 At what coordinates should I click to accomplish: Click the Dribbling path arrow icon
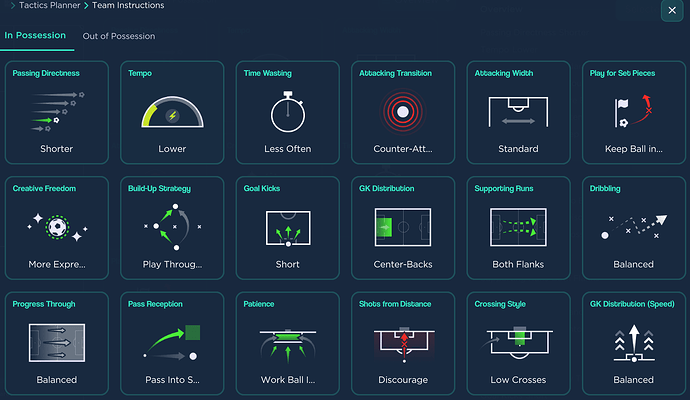(634, 227)
